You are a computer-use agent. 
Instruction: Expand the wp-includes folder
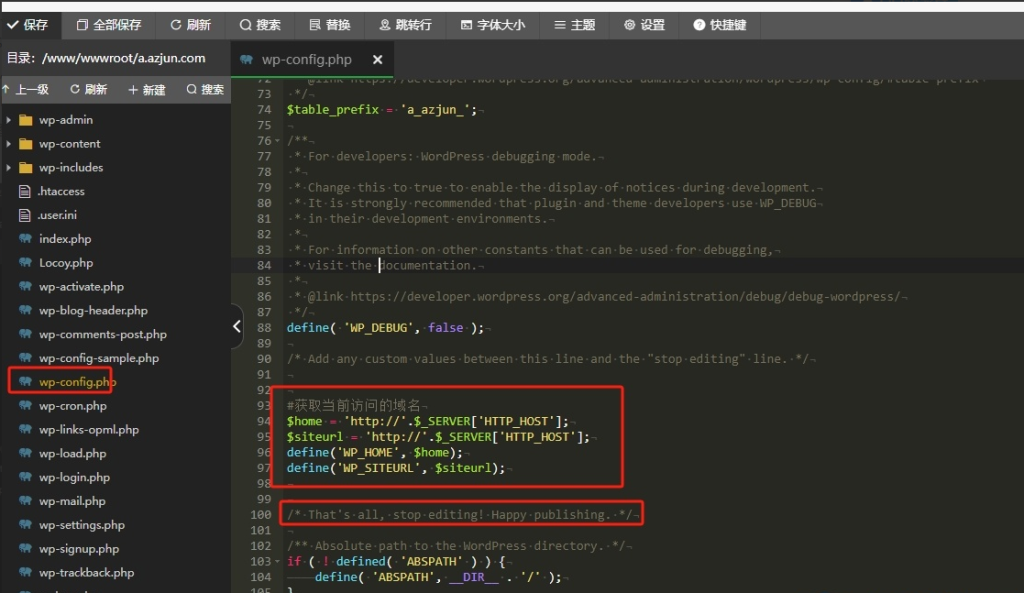pos(9,168)
